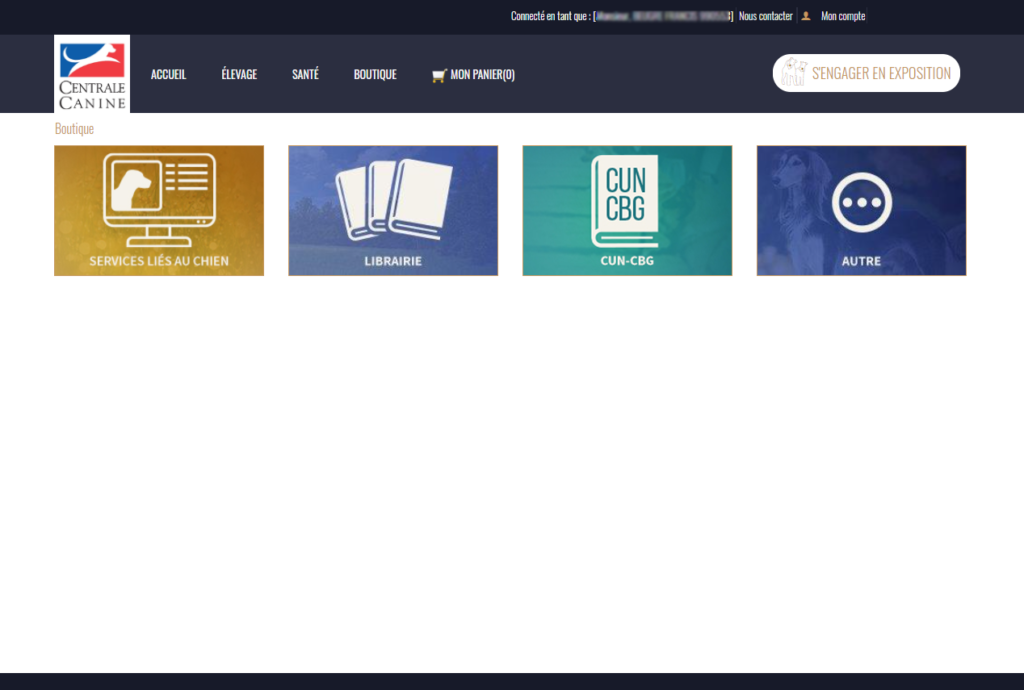Click the books icon for Librairie

pyautogui.click(x=393, y=200)
